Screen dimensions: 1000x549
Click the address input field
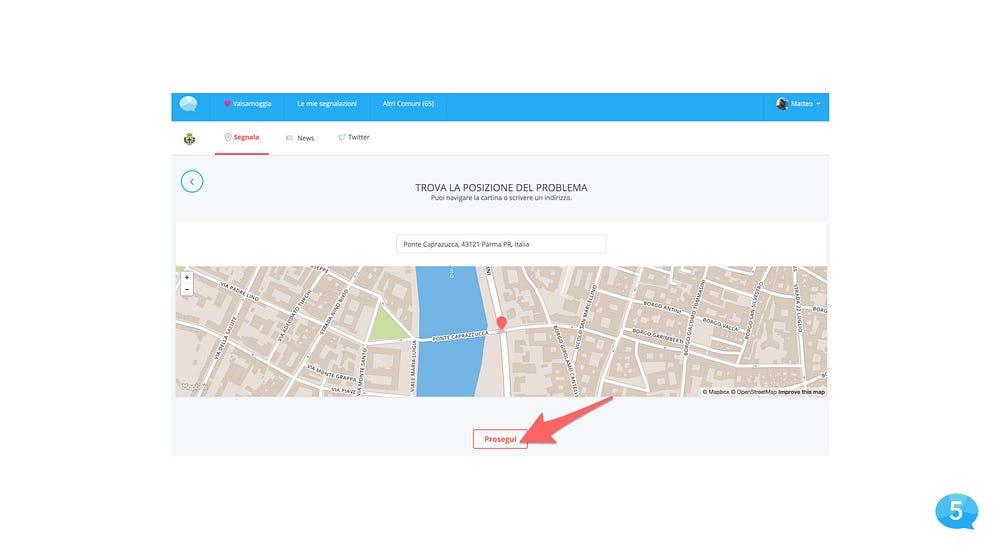[501, 244]
